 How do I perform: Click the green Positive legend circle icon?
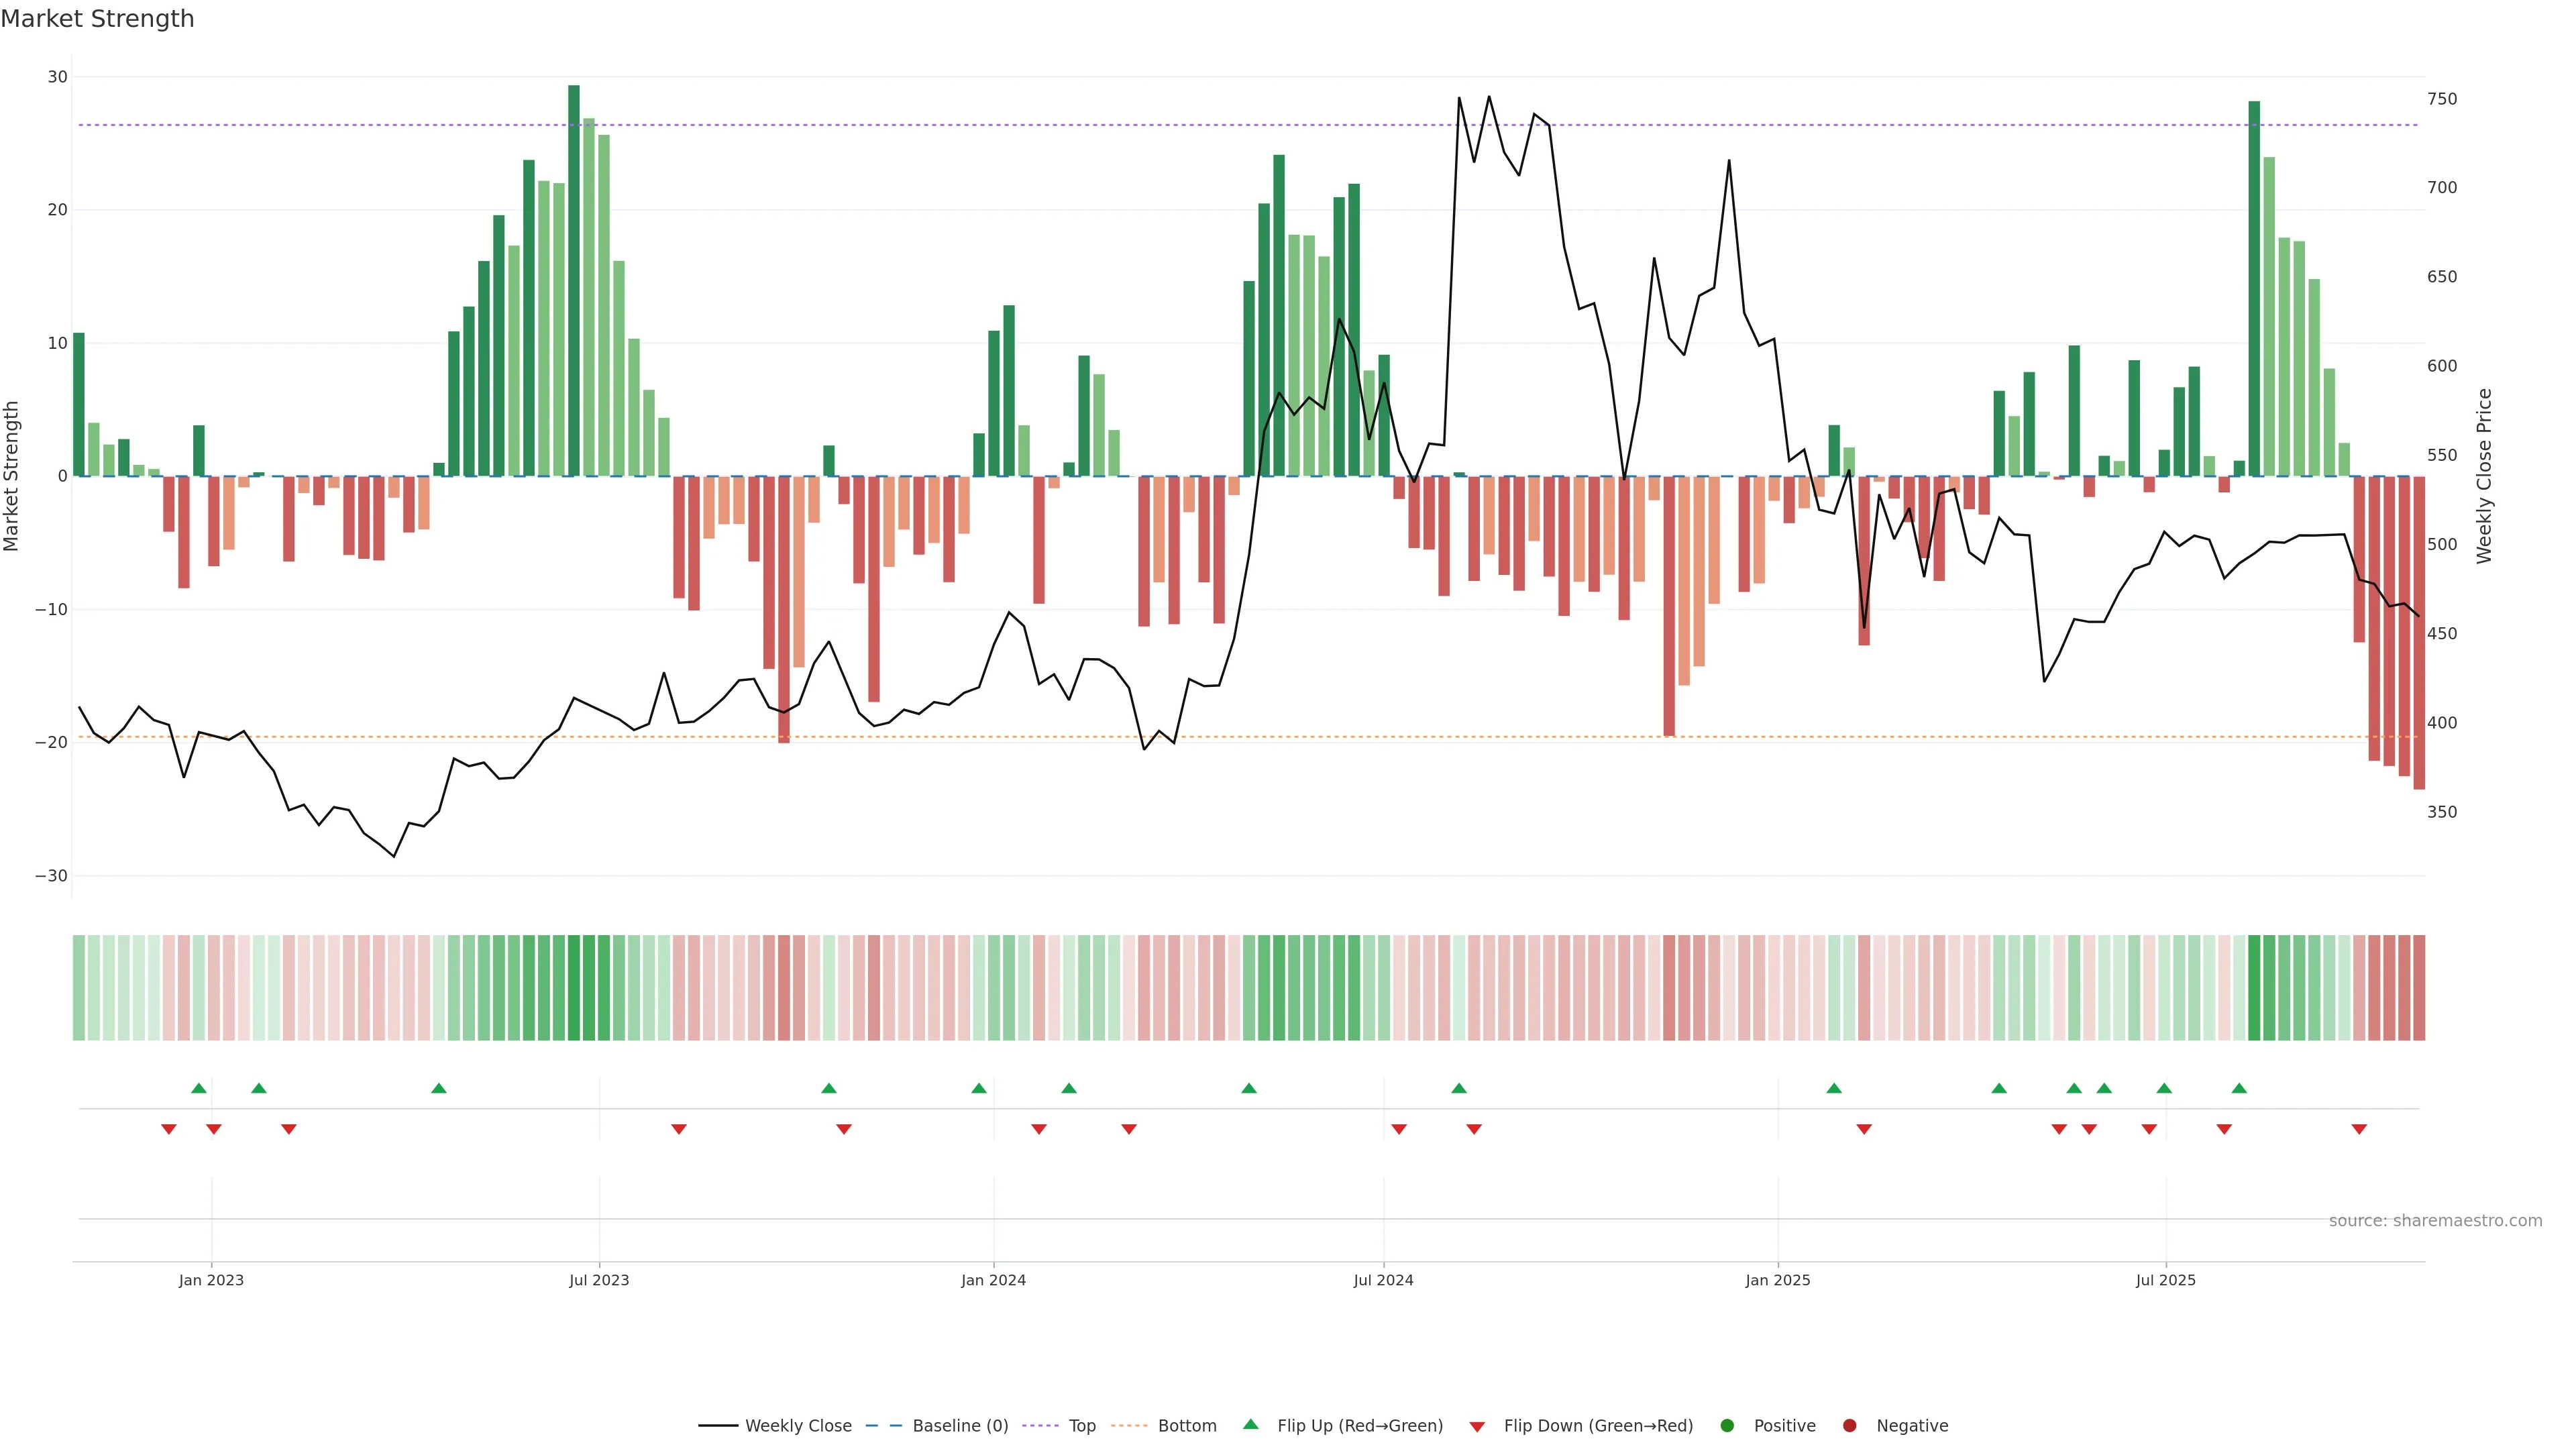click(x=1727, y=1426)
